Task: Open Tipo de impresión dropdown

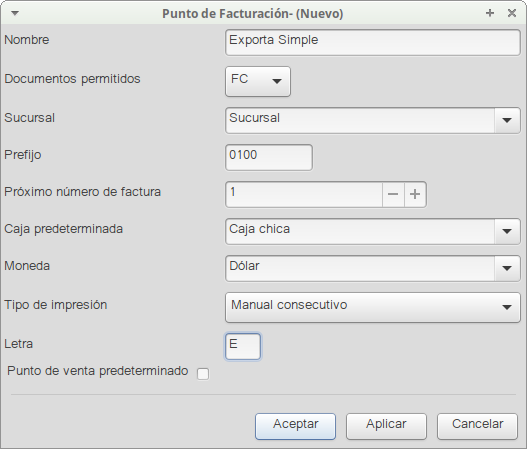Action: click(x=373, y=307)
